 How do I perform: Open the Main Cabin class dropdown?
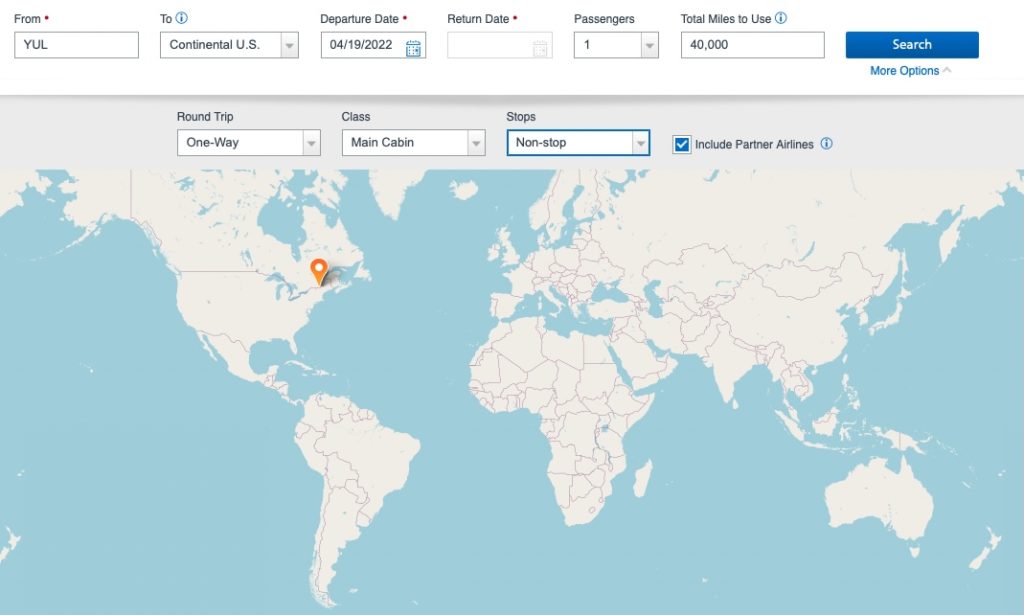click(x=475, y=142)
